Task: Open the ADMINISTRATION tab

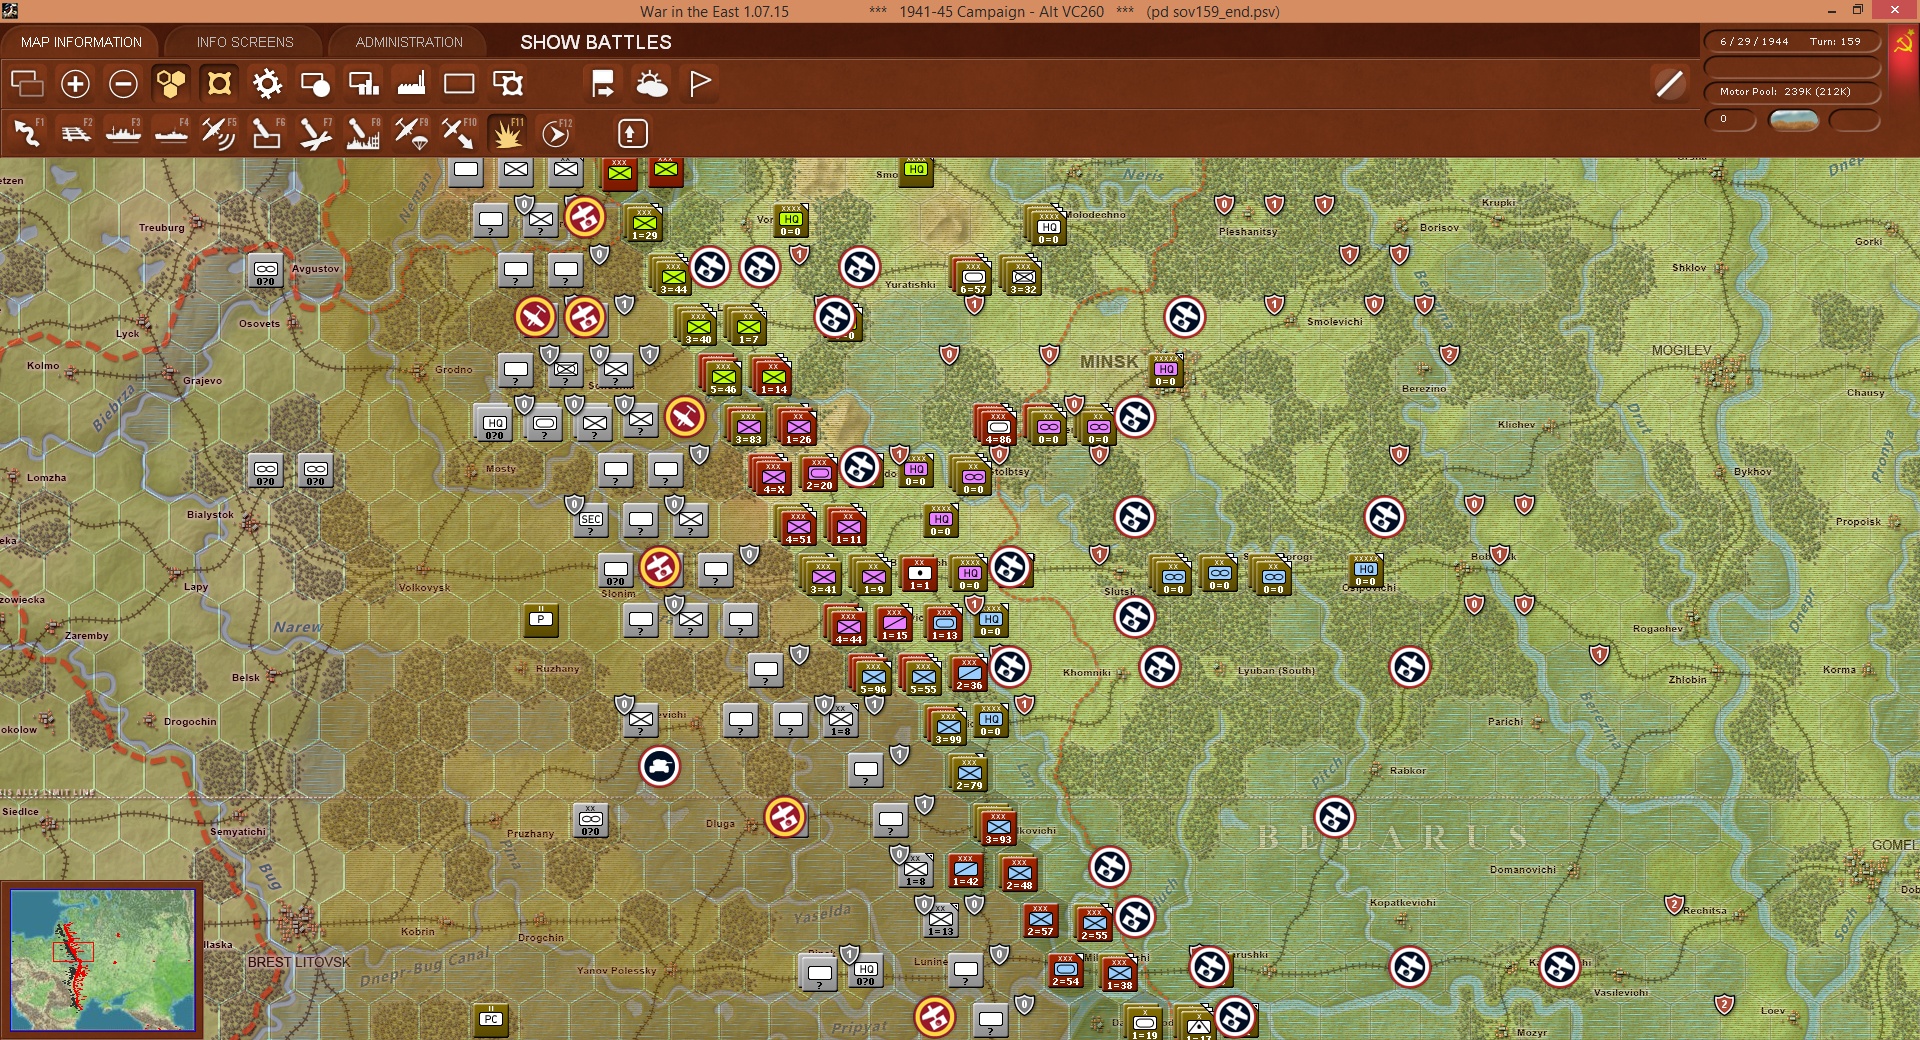Action: (409, 42)
